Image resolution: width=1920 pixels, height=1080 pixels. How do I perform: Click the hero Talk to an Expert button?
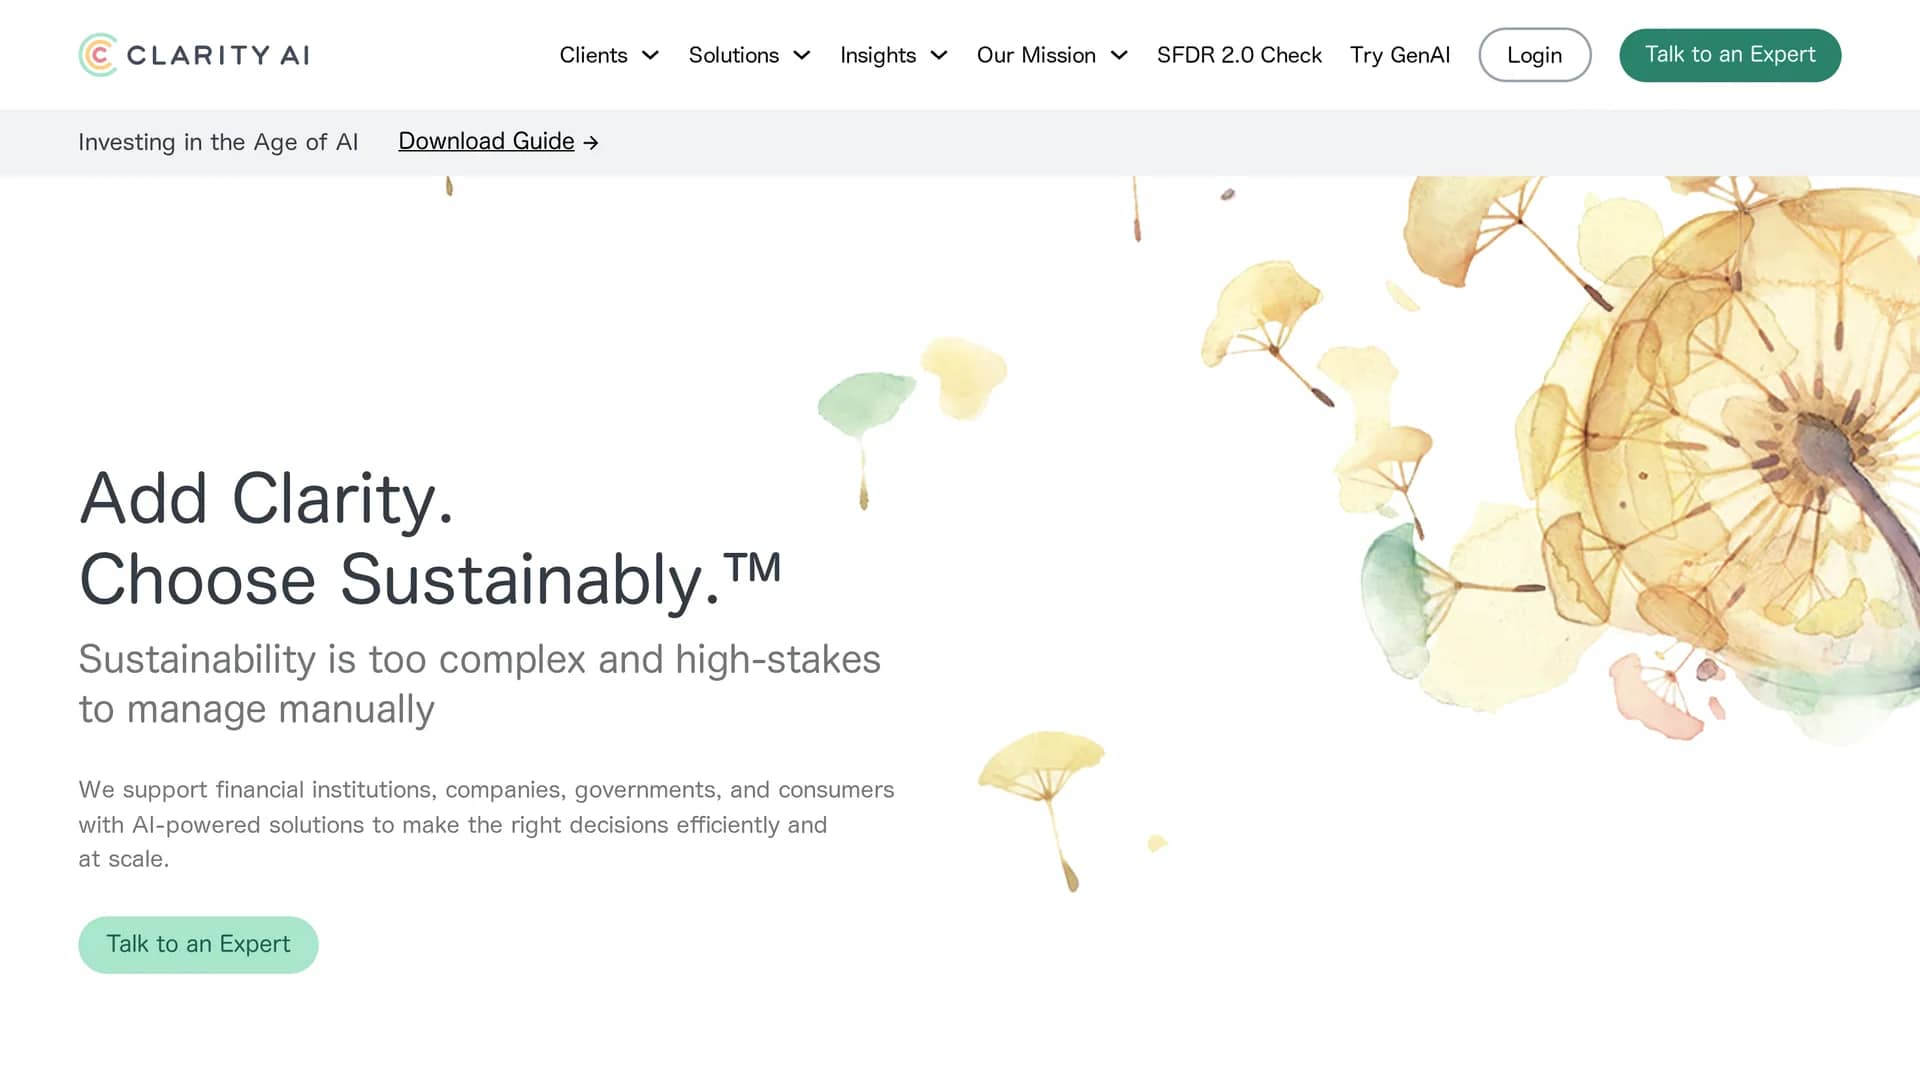pos(198,945)
